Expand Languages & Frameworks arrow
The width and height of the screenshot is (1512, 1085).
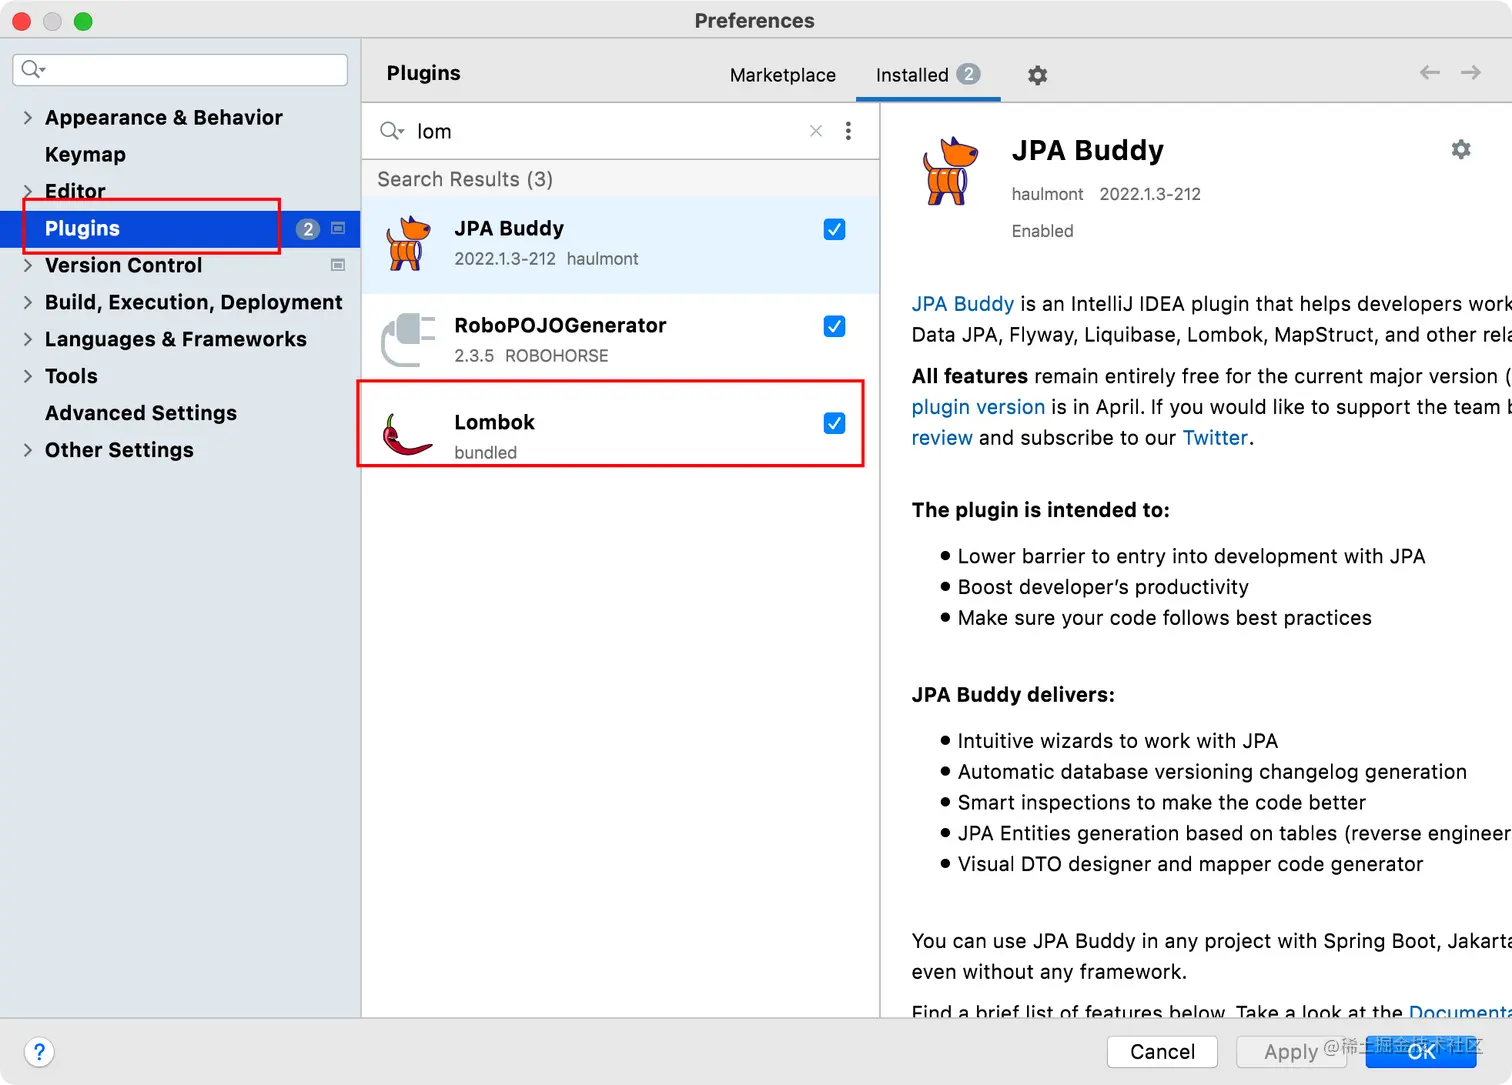click(x=28, y=339)
